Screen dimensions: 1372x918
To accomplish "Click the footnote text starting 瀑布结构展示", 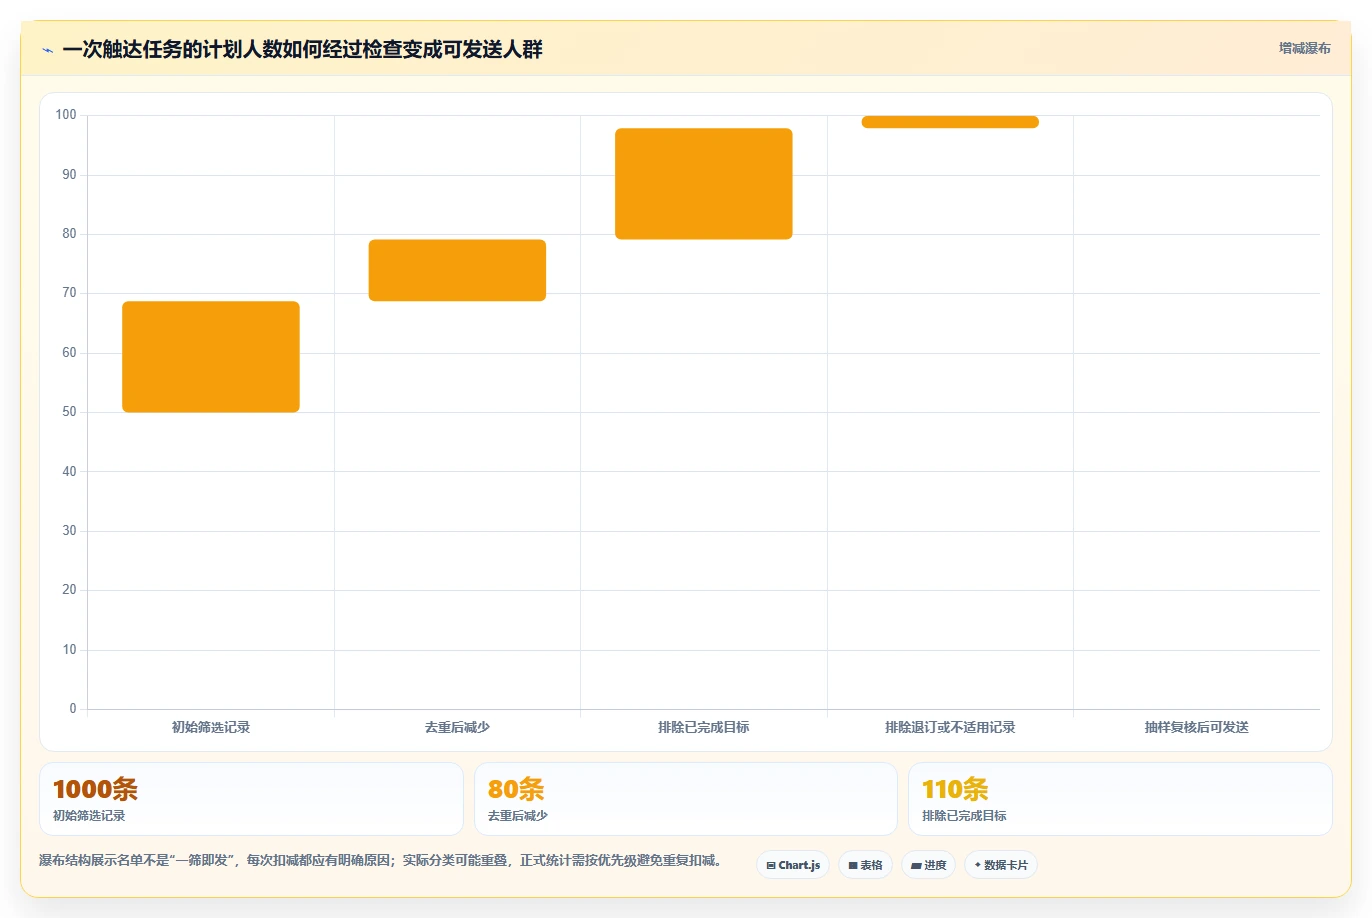I will [x=382, y=860].
